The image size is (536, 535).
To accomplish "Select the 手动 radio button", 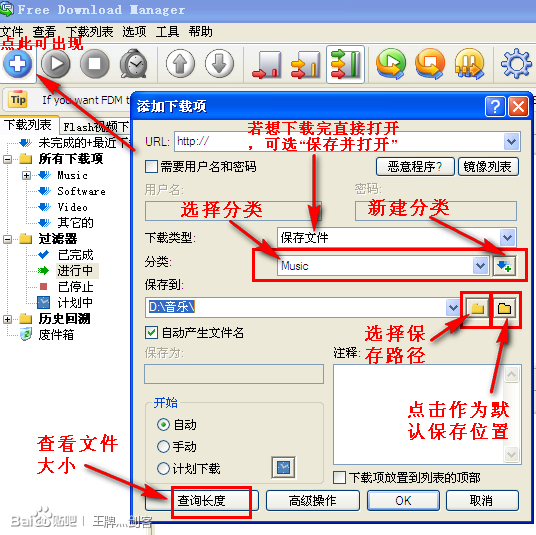I will [x=163, y=446].
